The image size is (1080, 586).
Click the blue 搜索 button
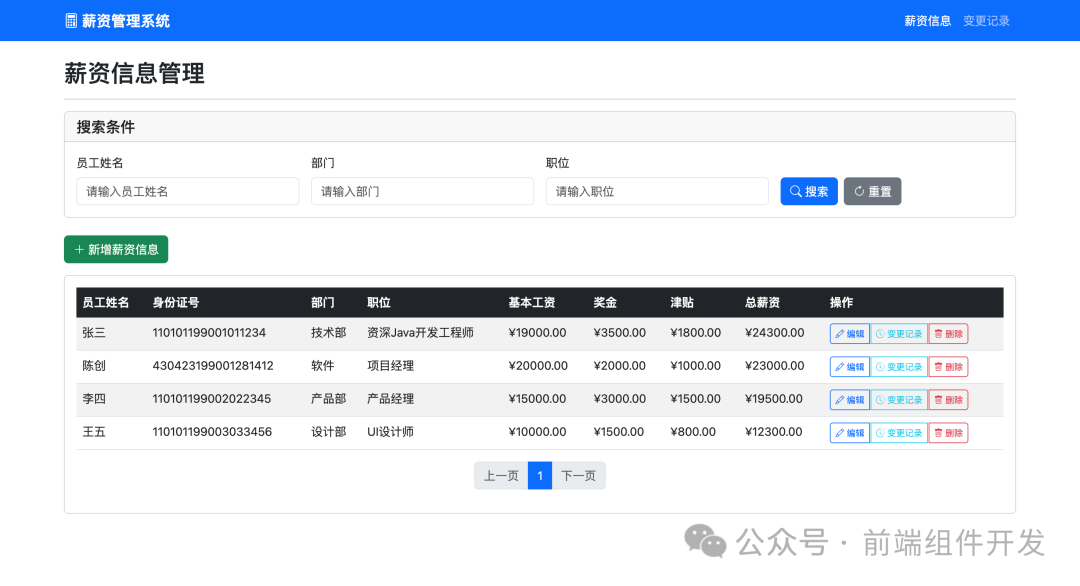(x=809, y=191)
